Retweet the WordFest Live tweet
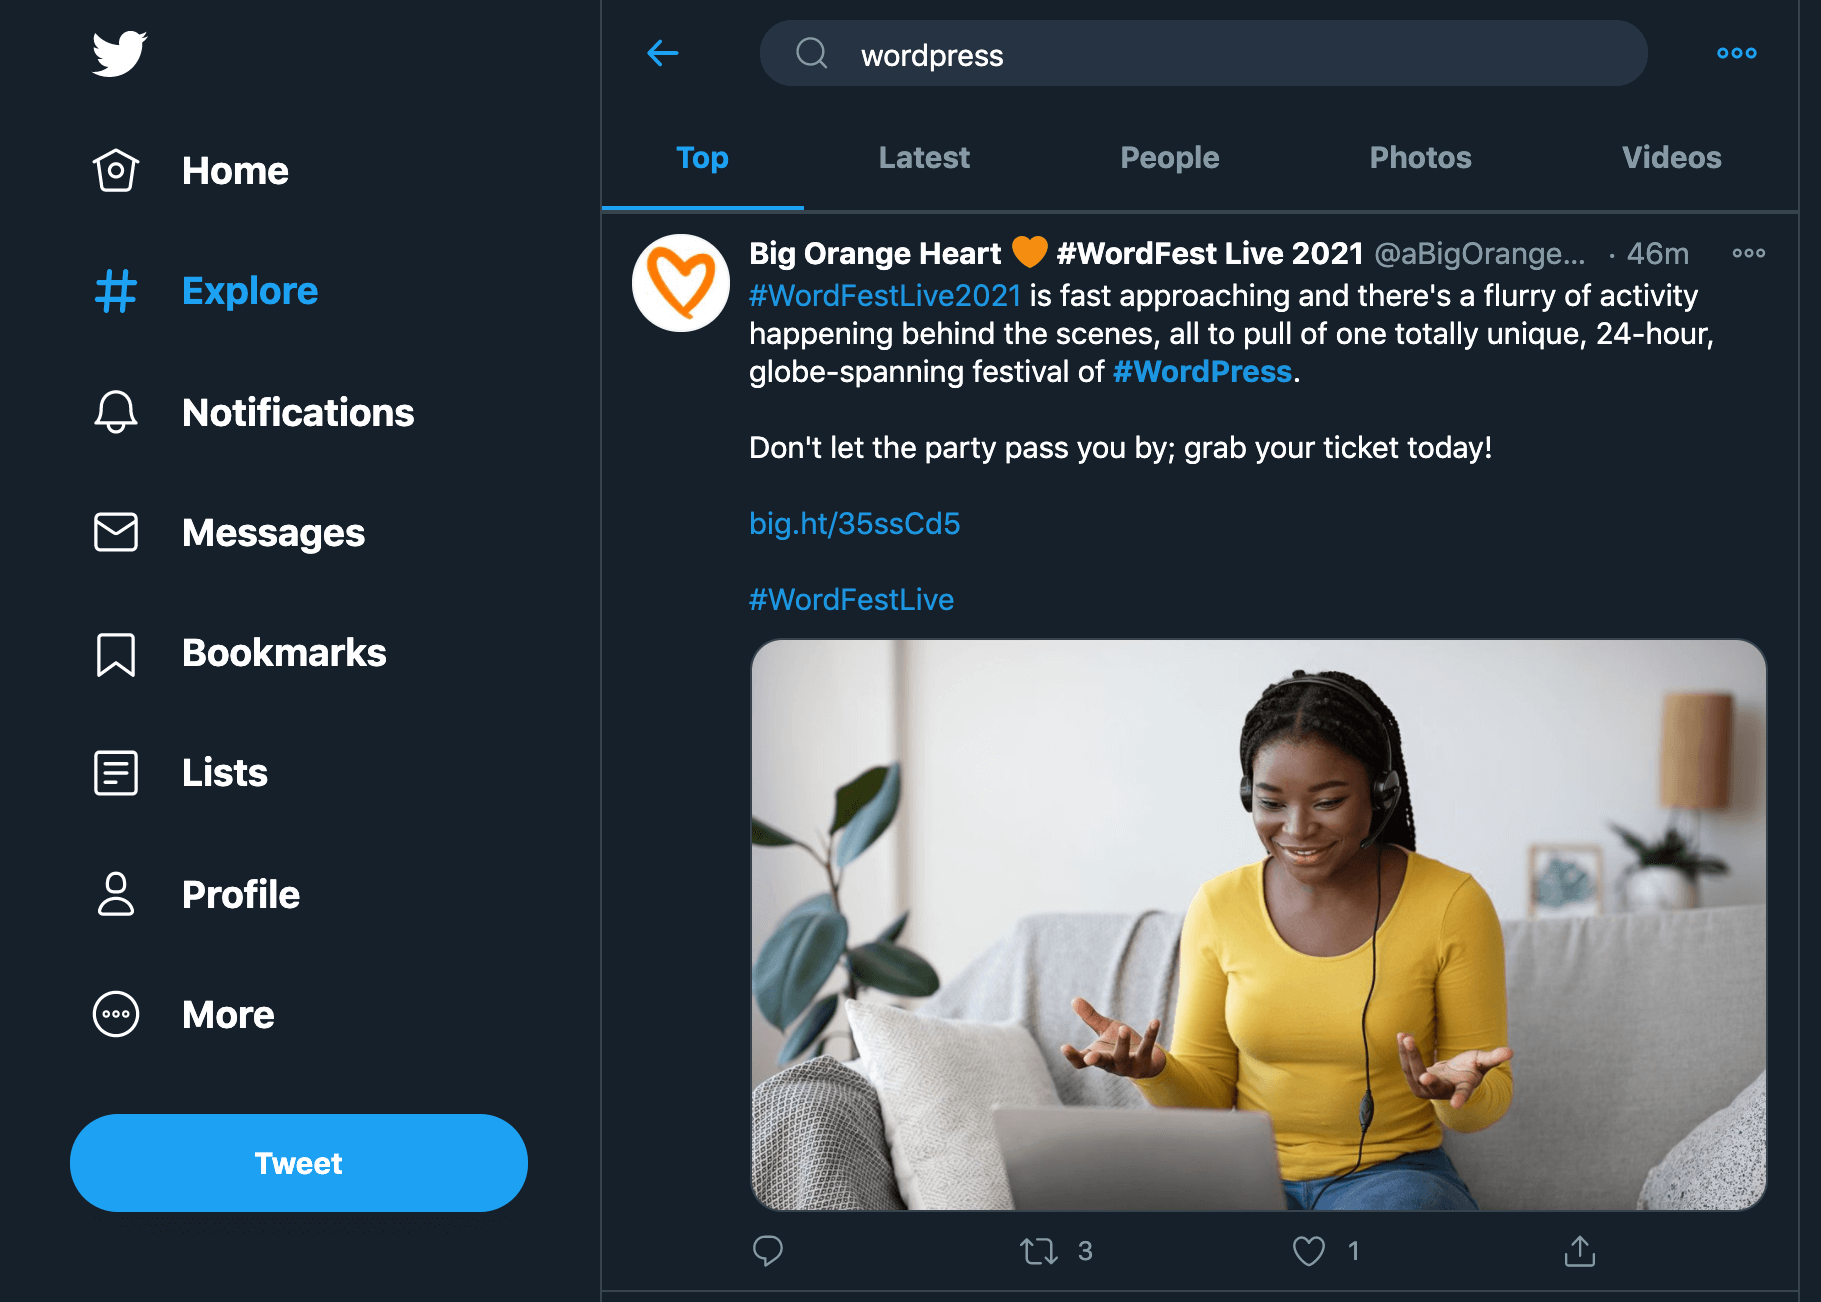Viewport: 1821px width, 1302px height. pyautogui.click(x=1040, y=1250)
